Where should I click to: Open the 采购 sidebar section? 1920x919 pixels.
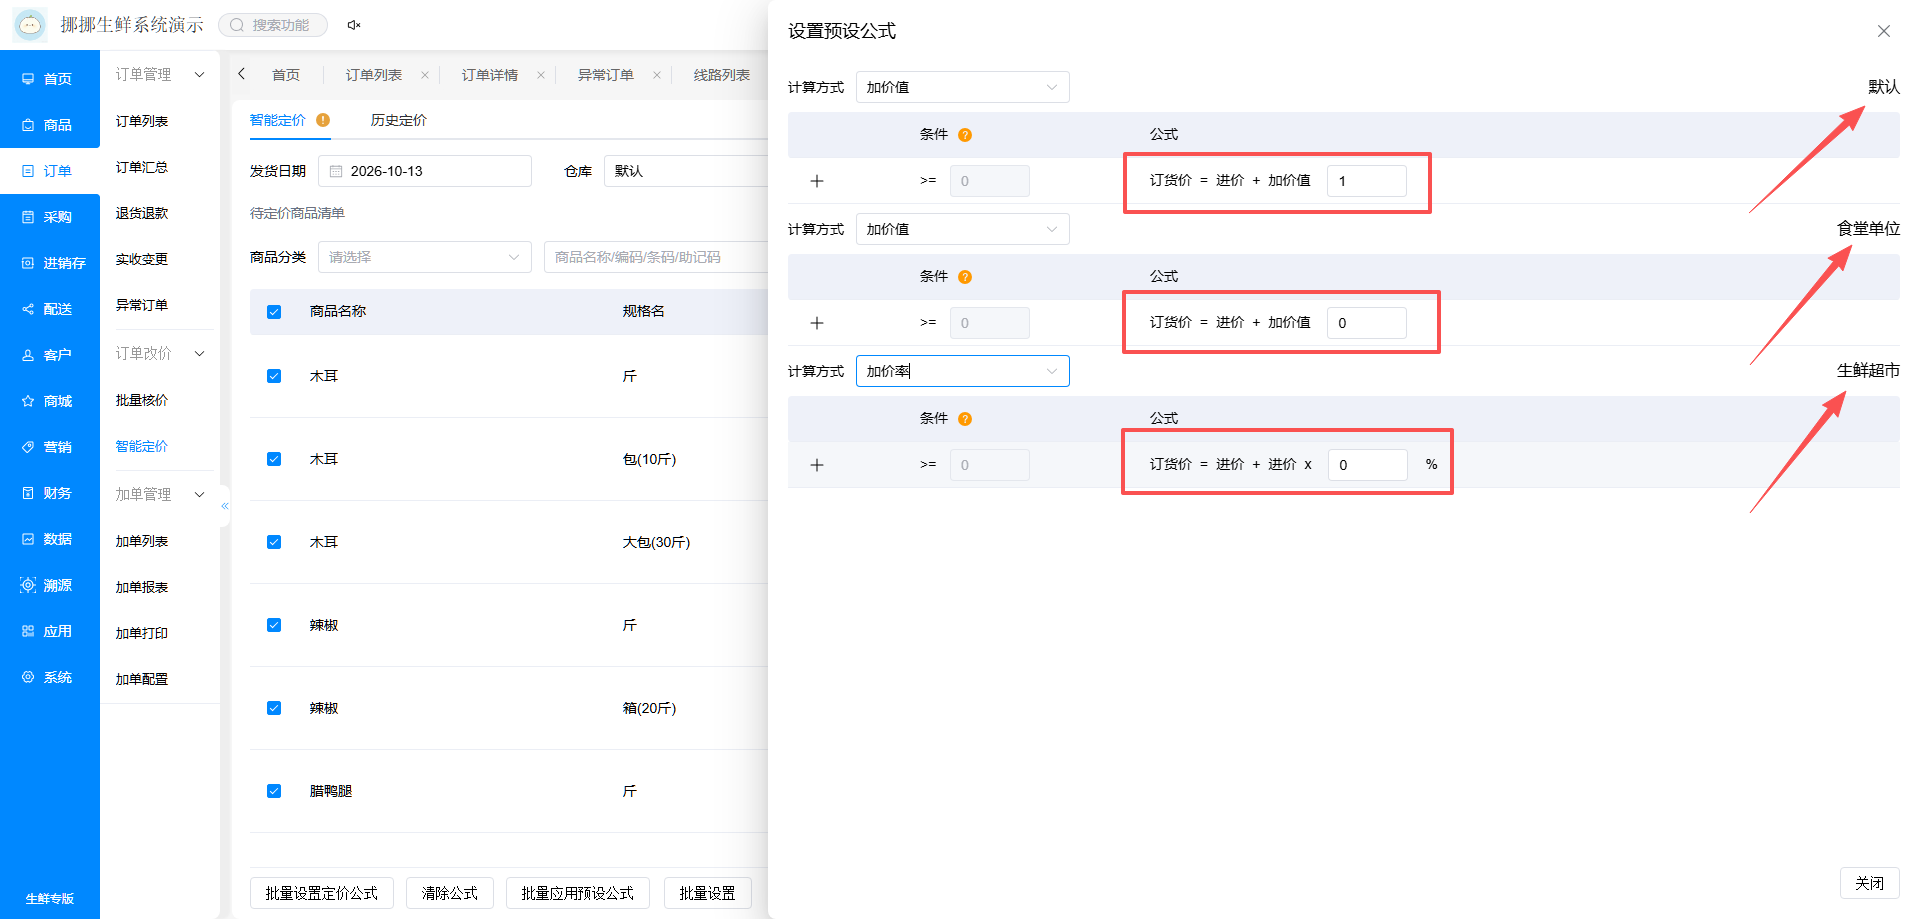click(49, 217)
